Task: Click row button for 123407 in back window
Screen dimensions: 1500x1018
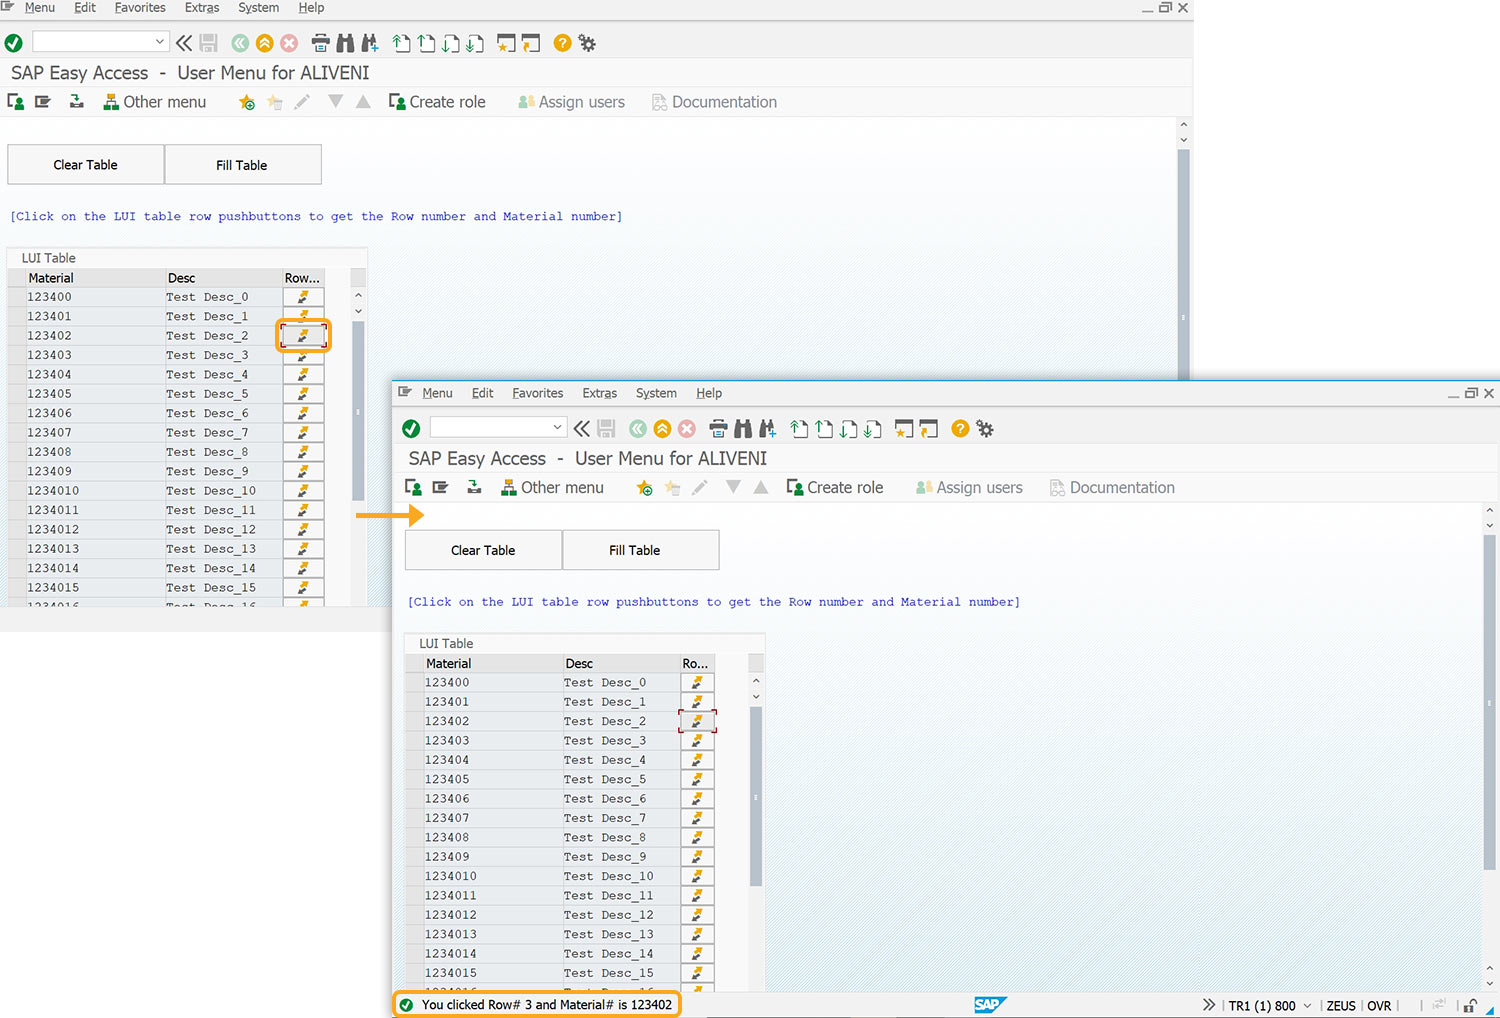Action: 303,433
